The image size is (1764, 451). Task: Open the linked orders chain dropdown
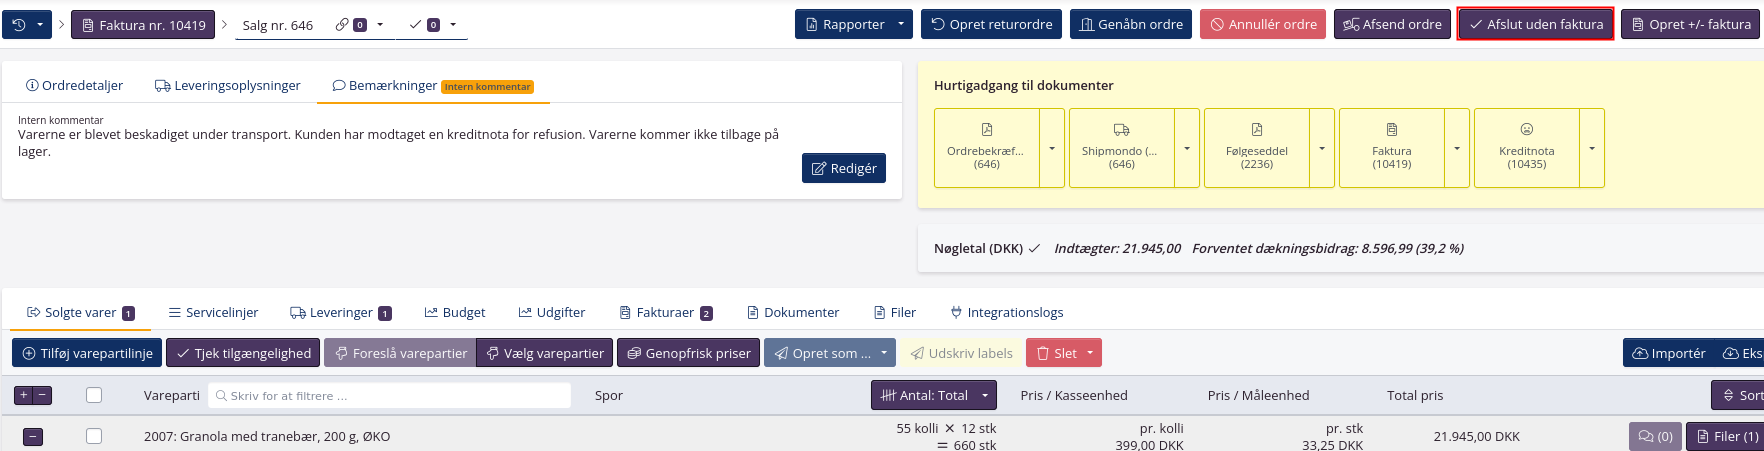pyautogui.click(x=358, y=24)
